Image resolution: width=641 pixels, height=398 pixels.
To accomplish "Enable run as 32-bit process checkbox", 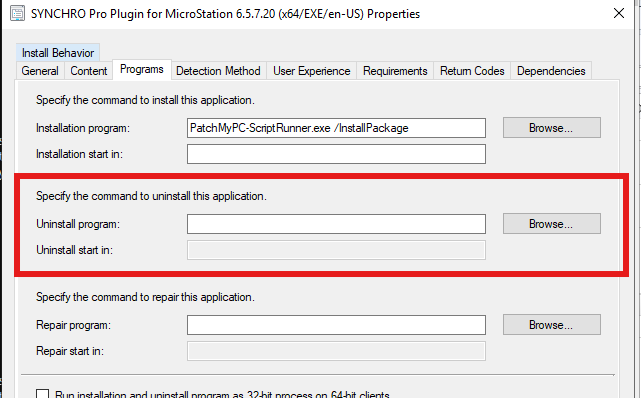I will coord(43,394).
